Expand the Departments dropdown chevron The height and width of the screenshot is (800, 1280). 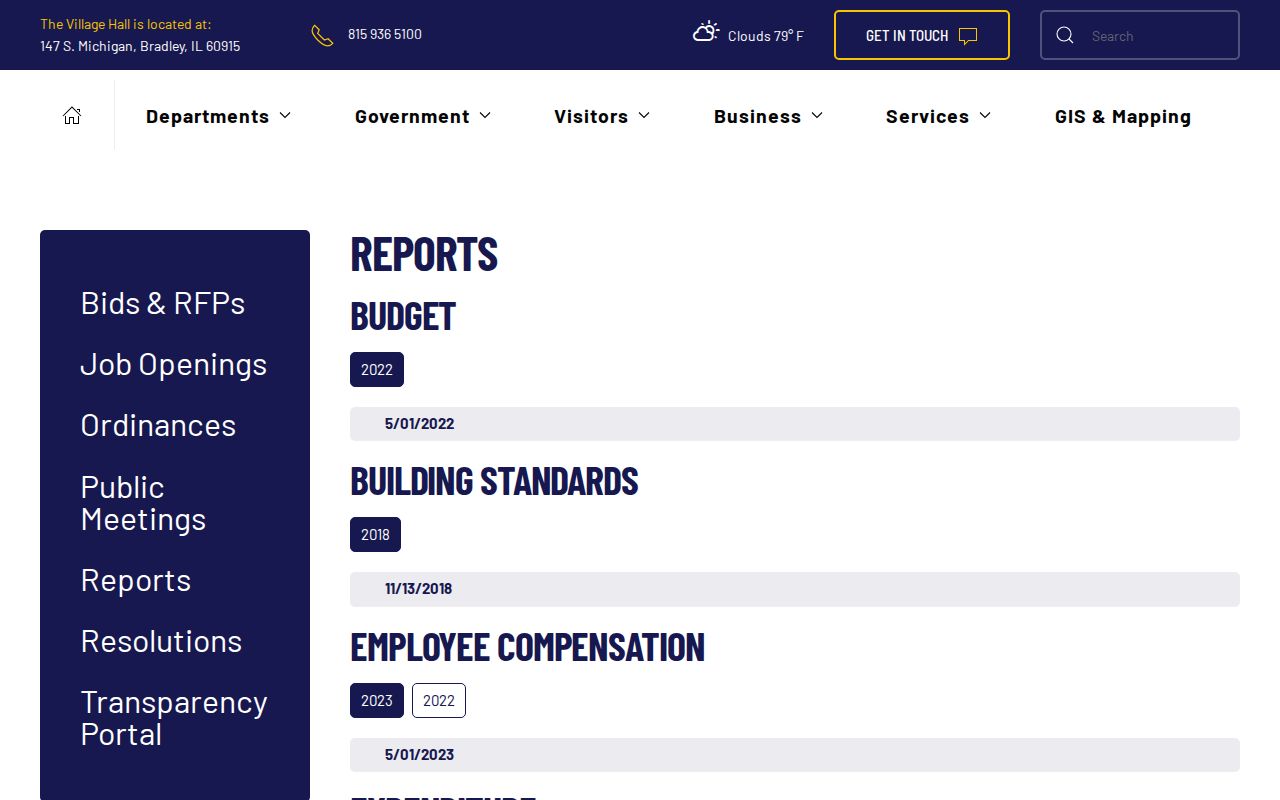[285, 116]
